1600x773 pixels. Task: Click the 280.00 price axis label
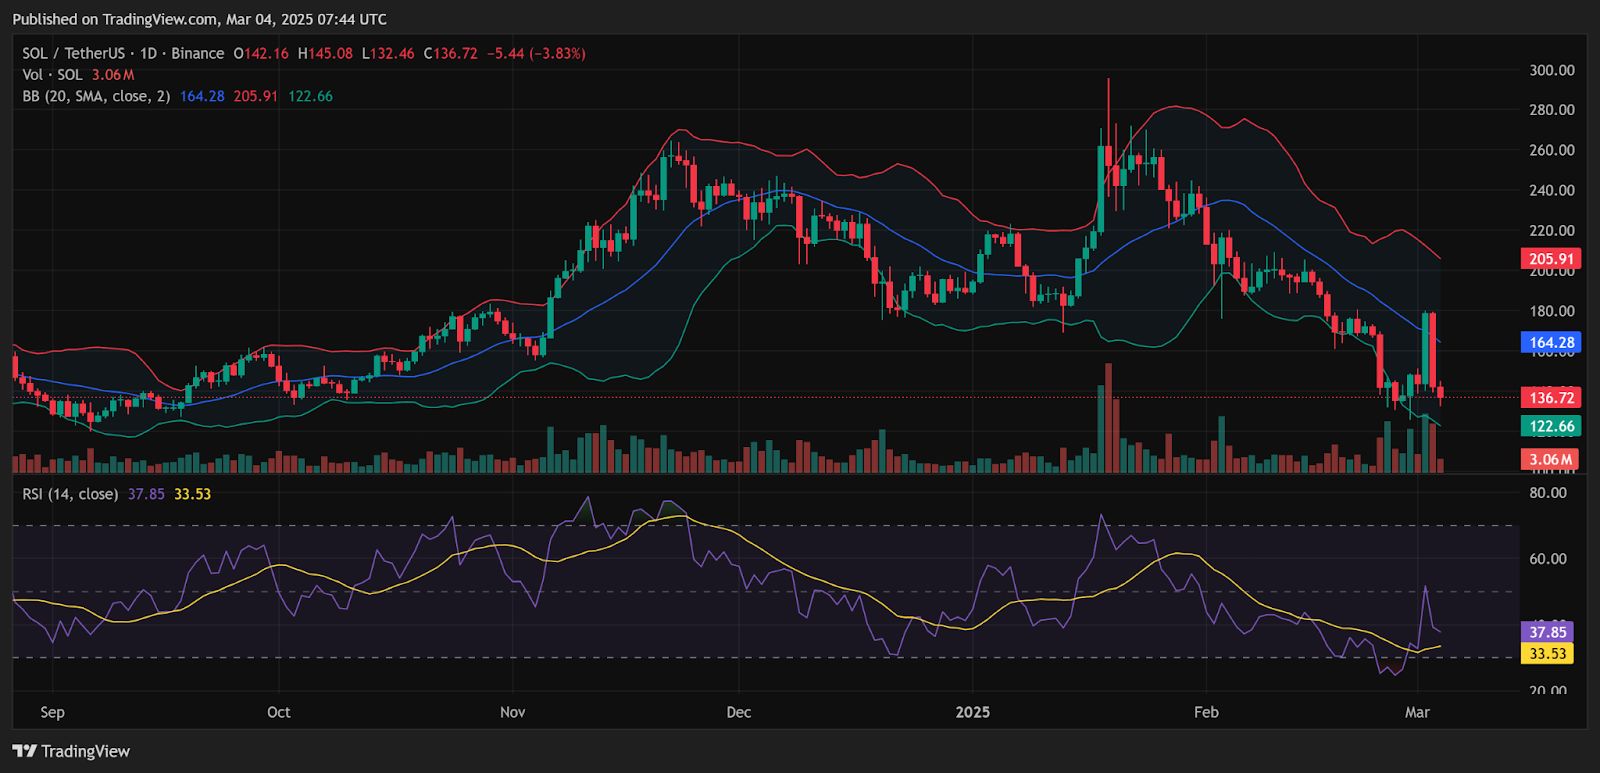1552,110
